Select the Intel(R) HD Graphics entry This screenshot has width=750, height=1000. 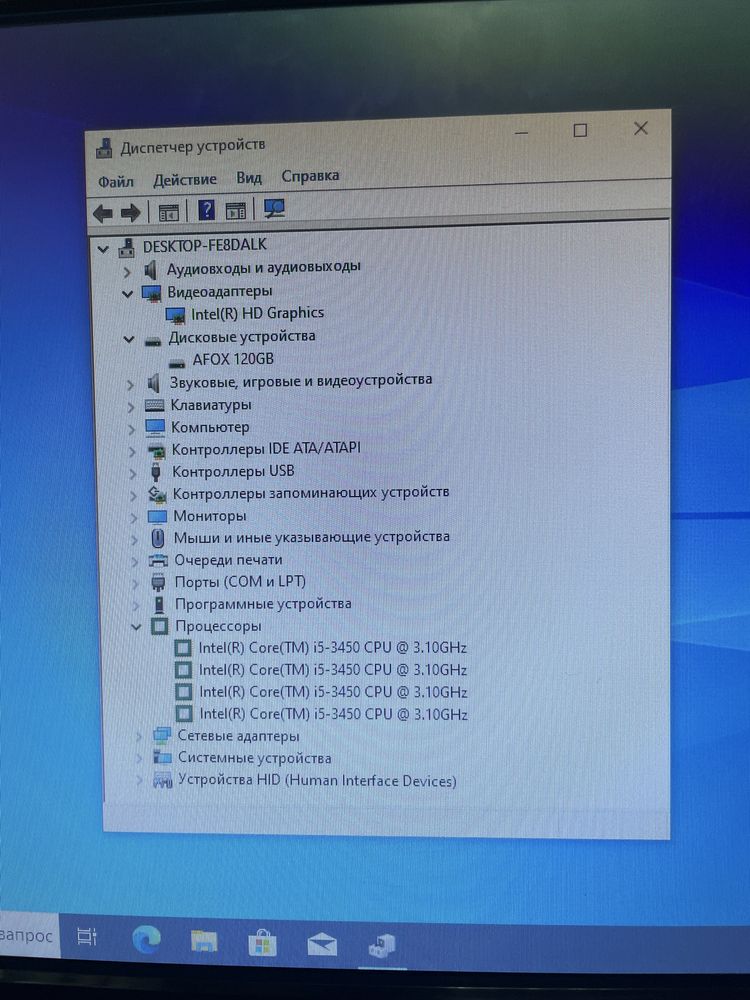(258, 313)
